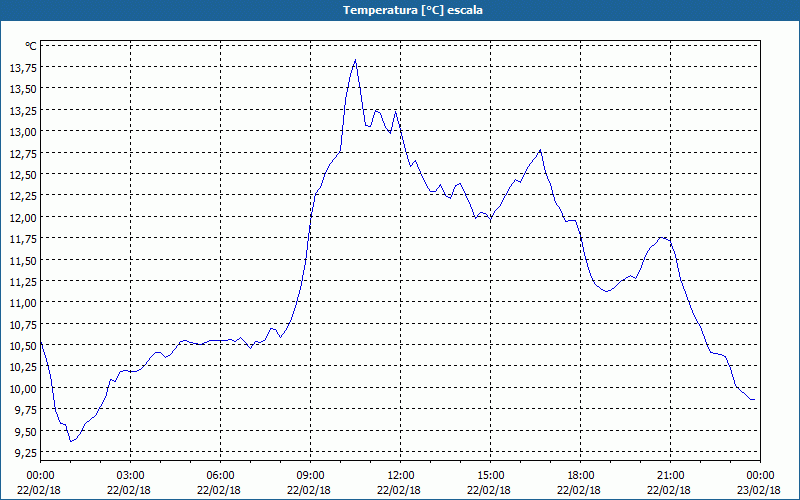
Task: Select the 13,50 y-axis label
Action: tap(23, 89)
